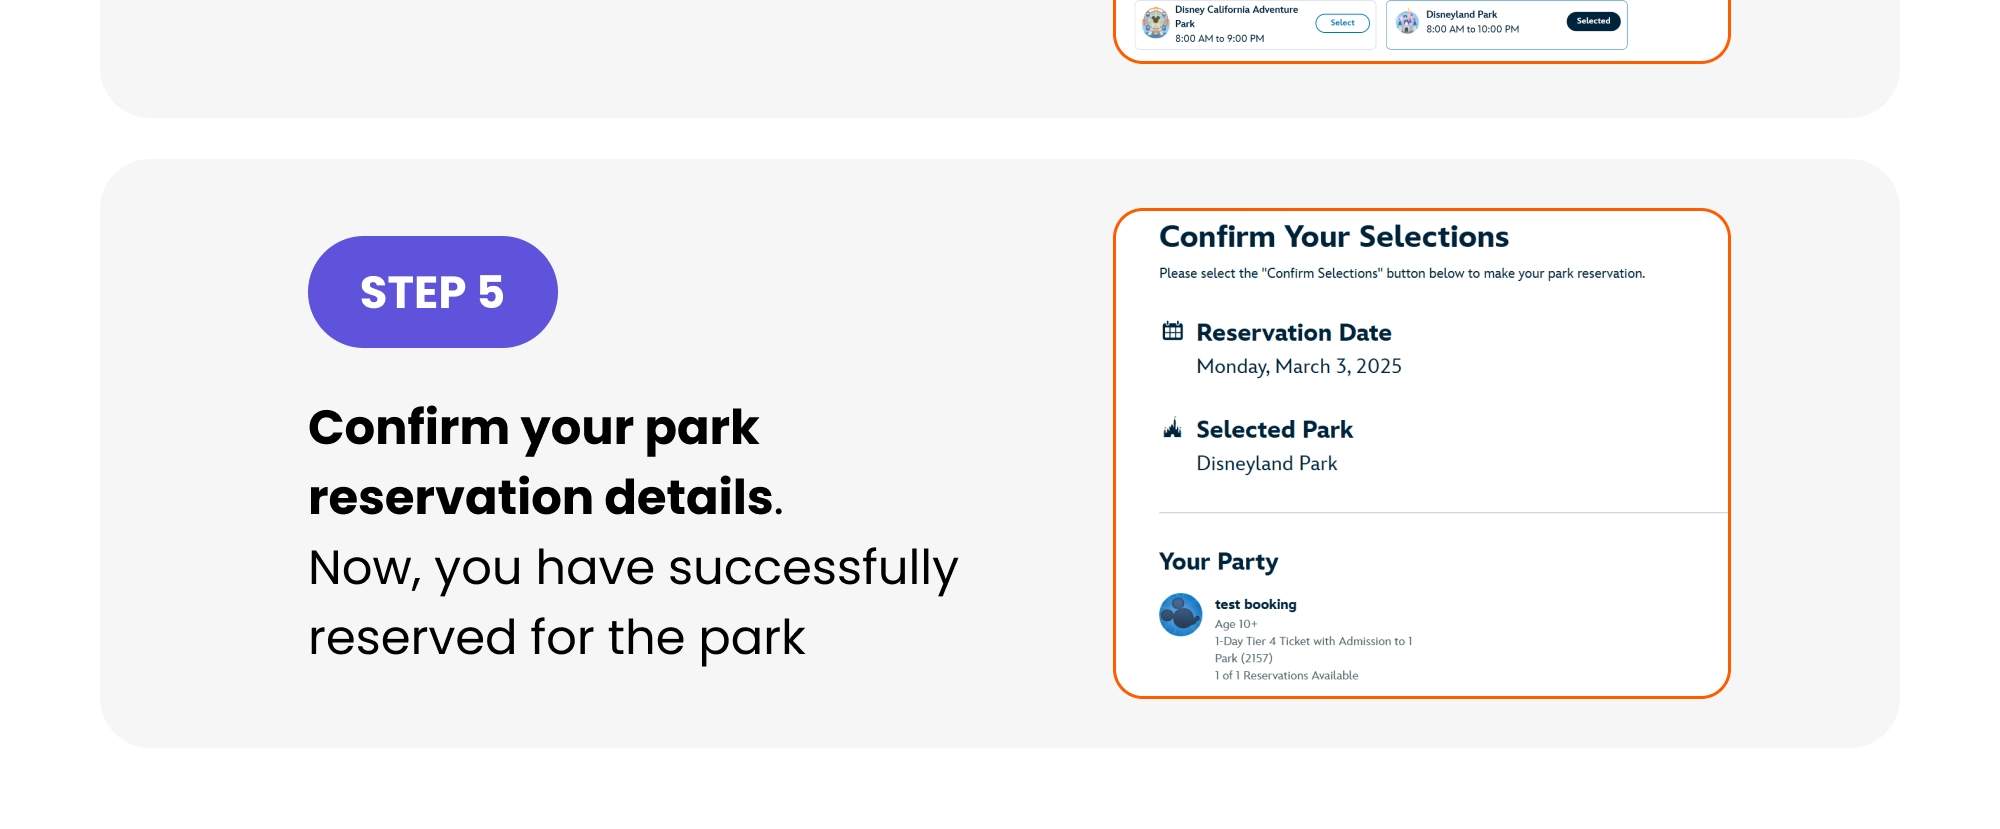Select Disney California Adventure Park
The height and width of the screenshot is (829, 2000).
click(x=1342, y=22)
